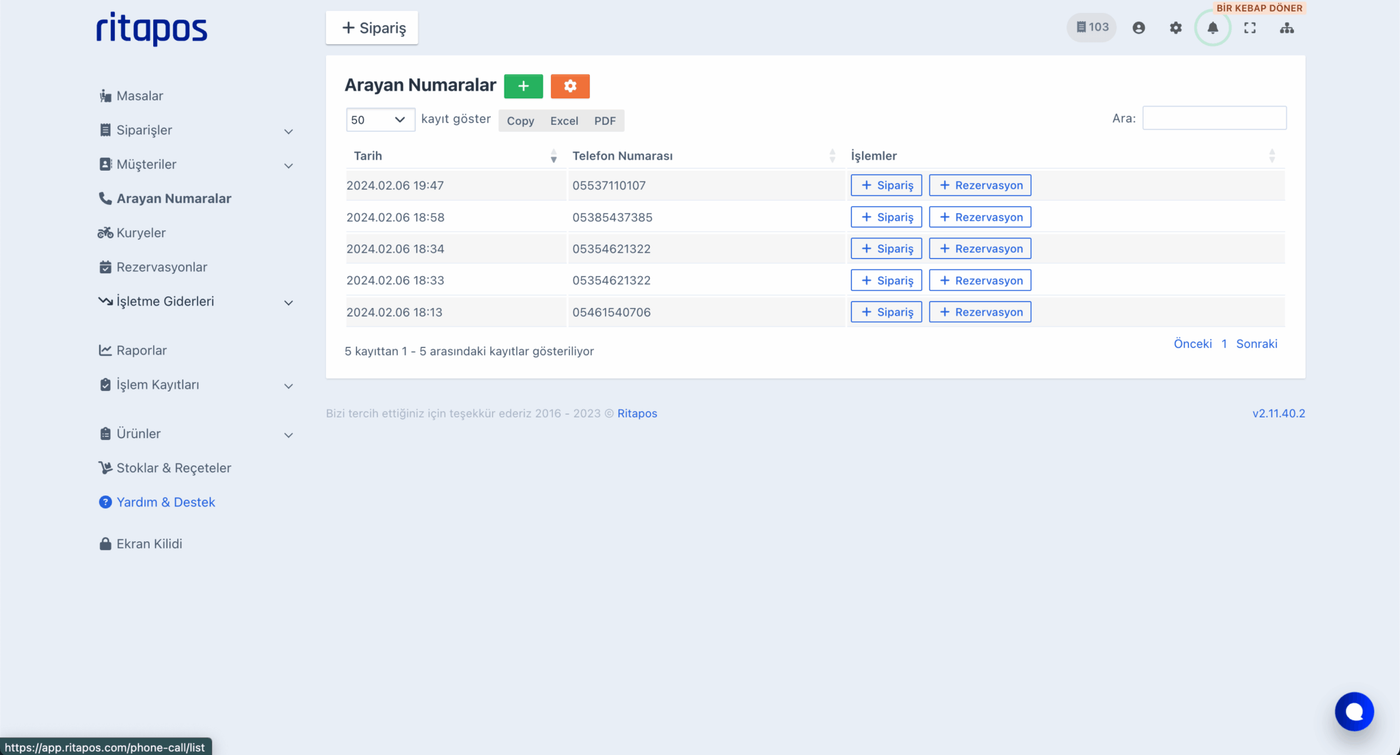Go to ritapos logo home
Screen dimensions: 1400x755
[x=151, y=29]
